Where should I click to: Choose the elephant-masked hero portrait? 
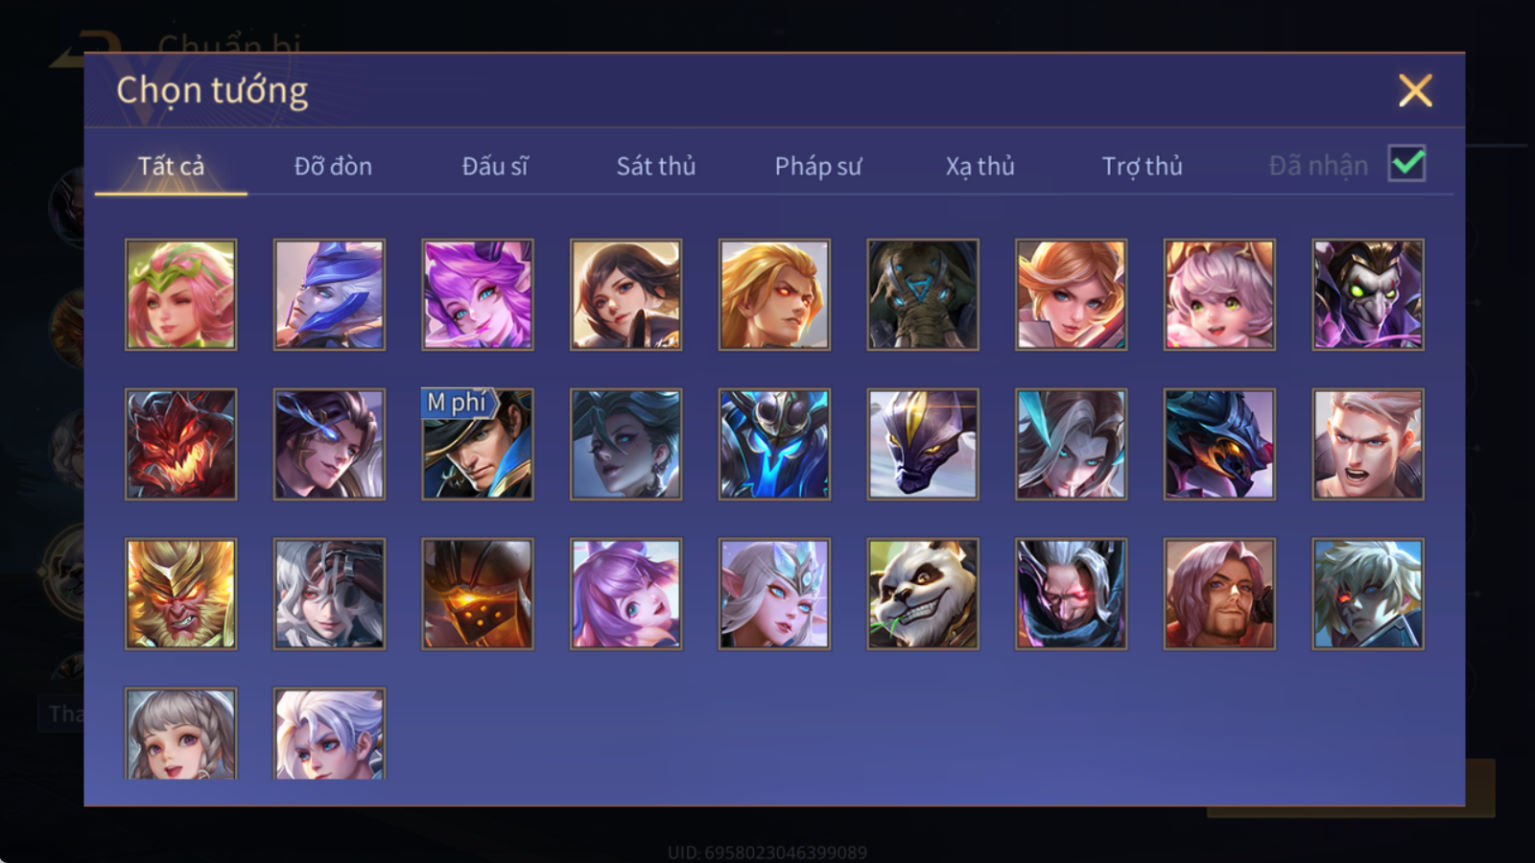pyautogui.click(x=922, y=295)
